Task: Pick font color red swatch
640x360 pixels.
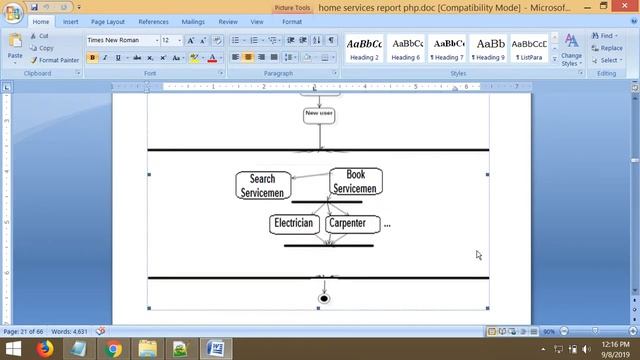Action: coord(212,58)
